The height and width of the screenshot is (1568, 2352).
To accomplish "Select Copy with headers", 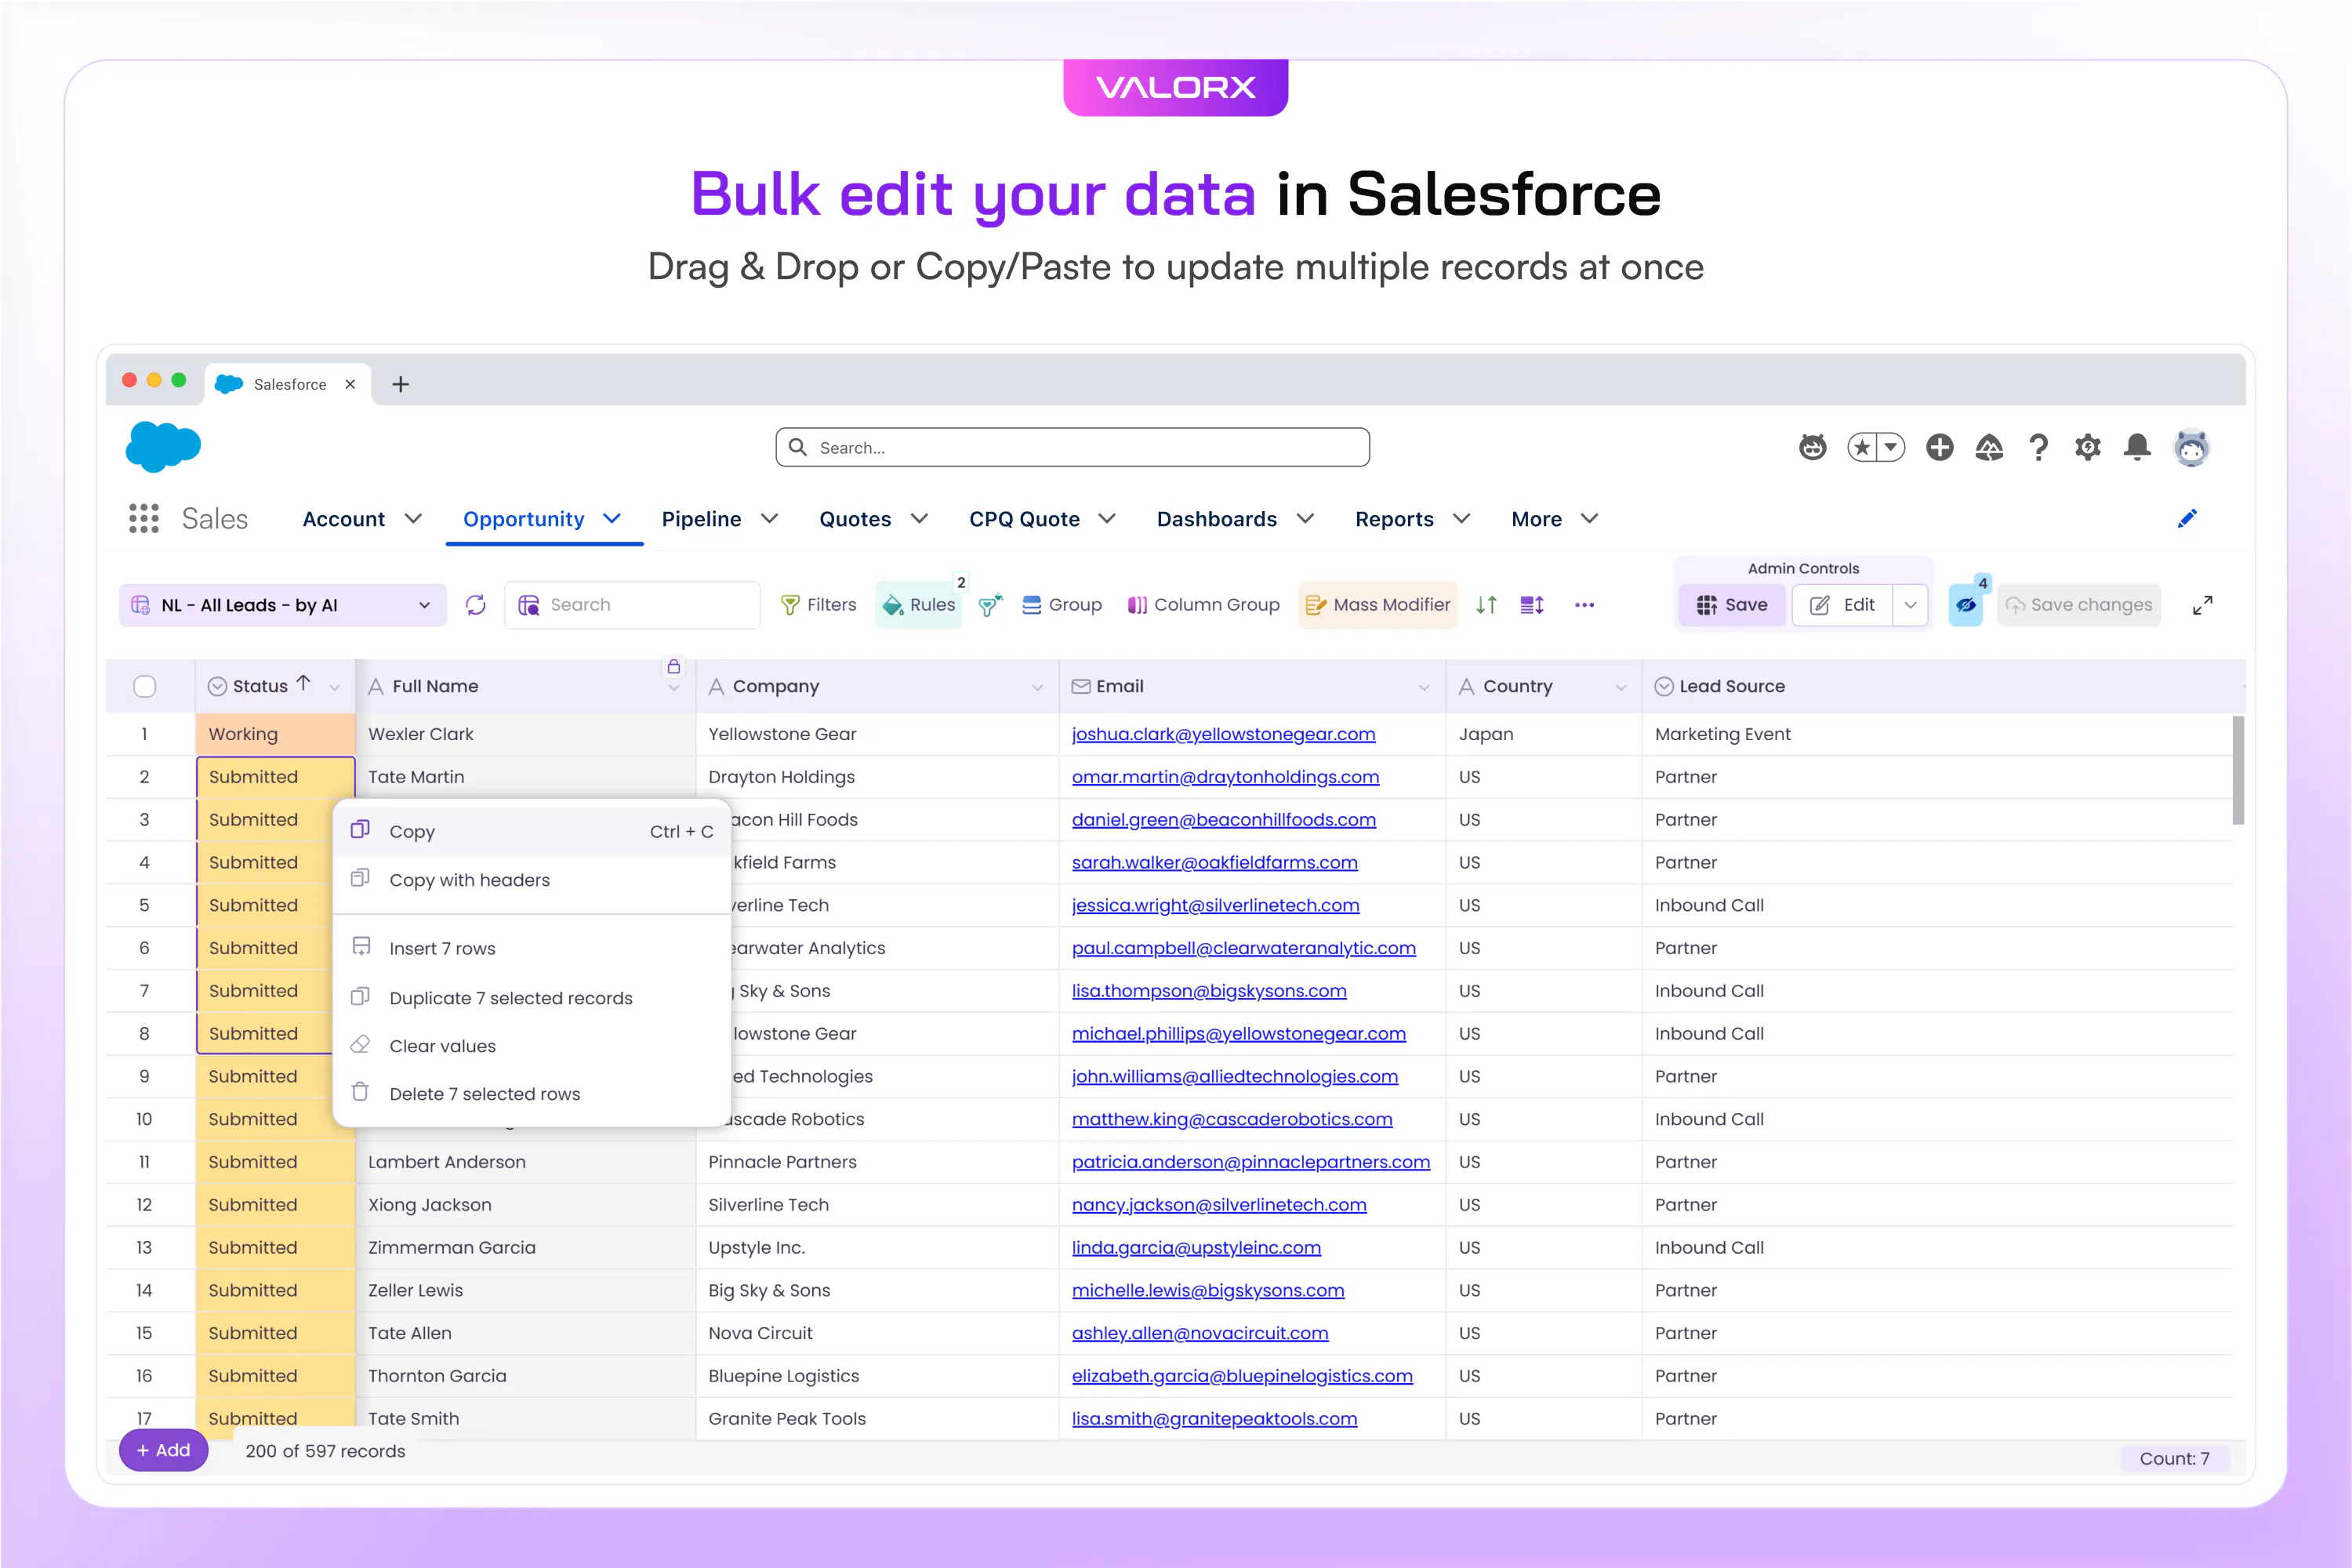I will tap(532, 880).
